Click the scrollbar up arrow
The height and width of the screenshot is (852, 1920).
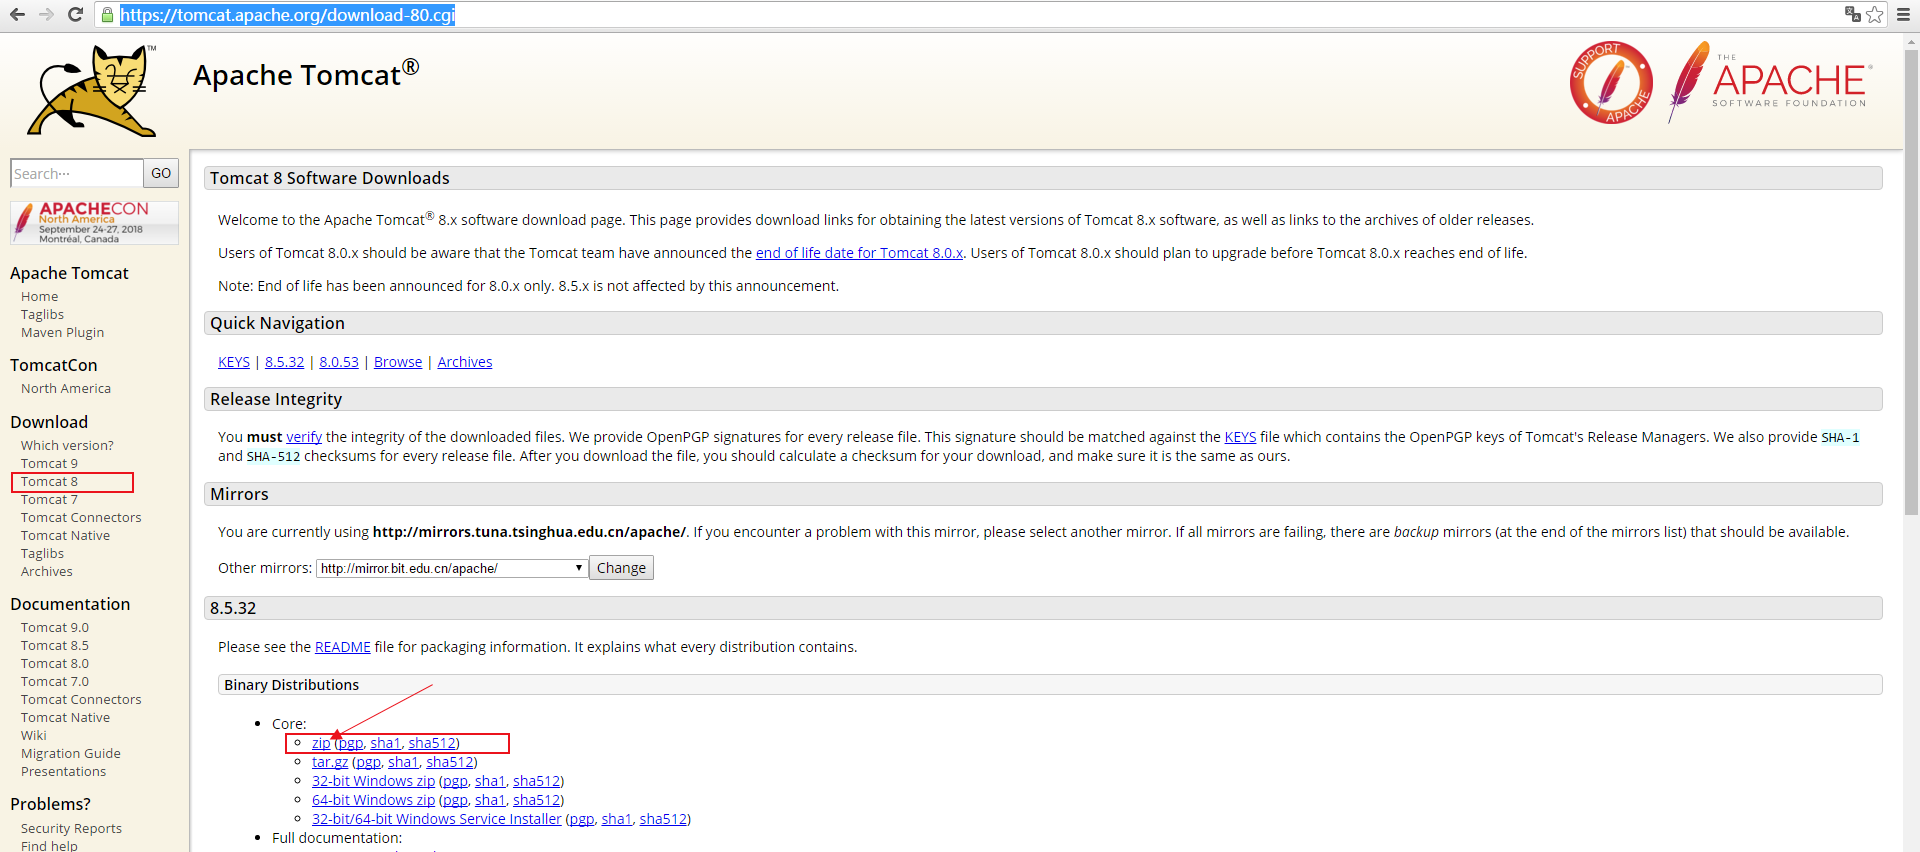(1911, 41)
